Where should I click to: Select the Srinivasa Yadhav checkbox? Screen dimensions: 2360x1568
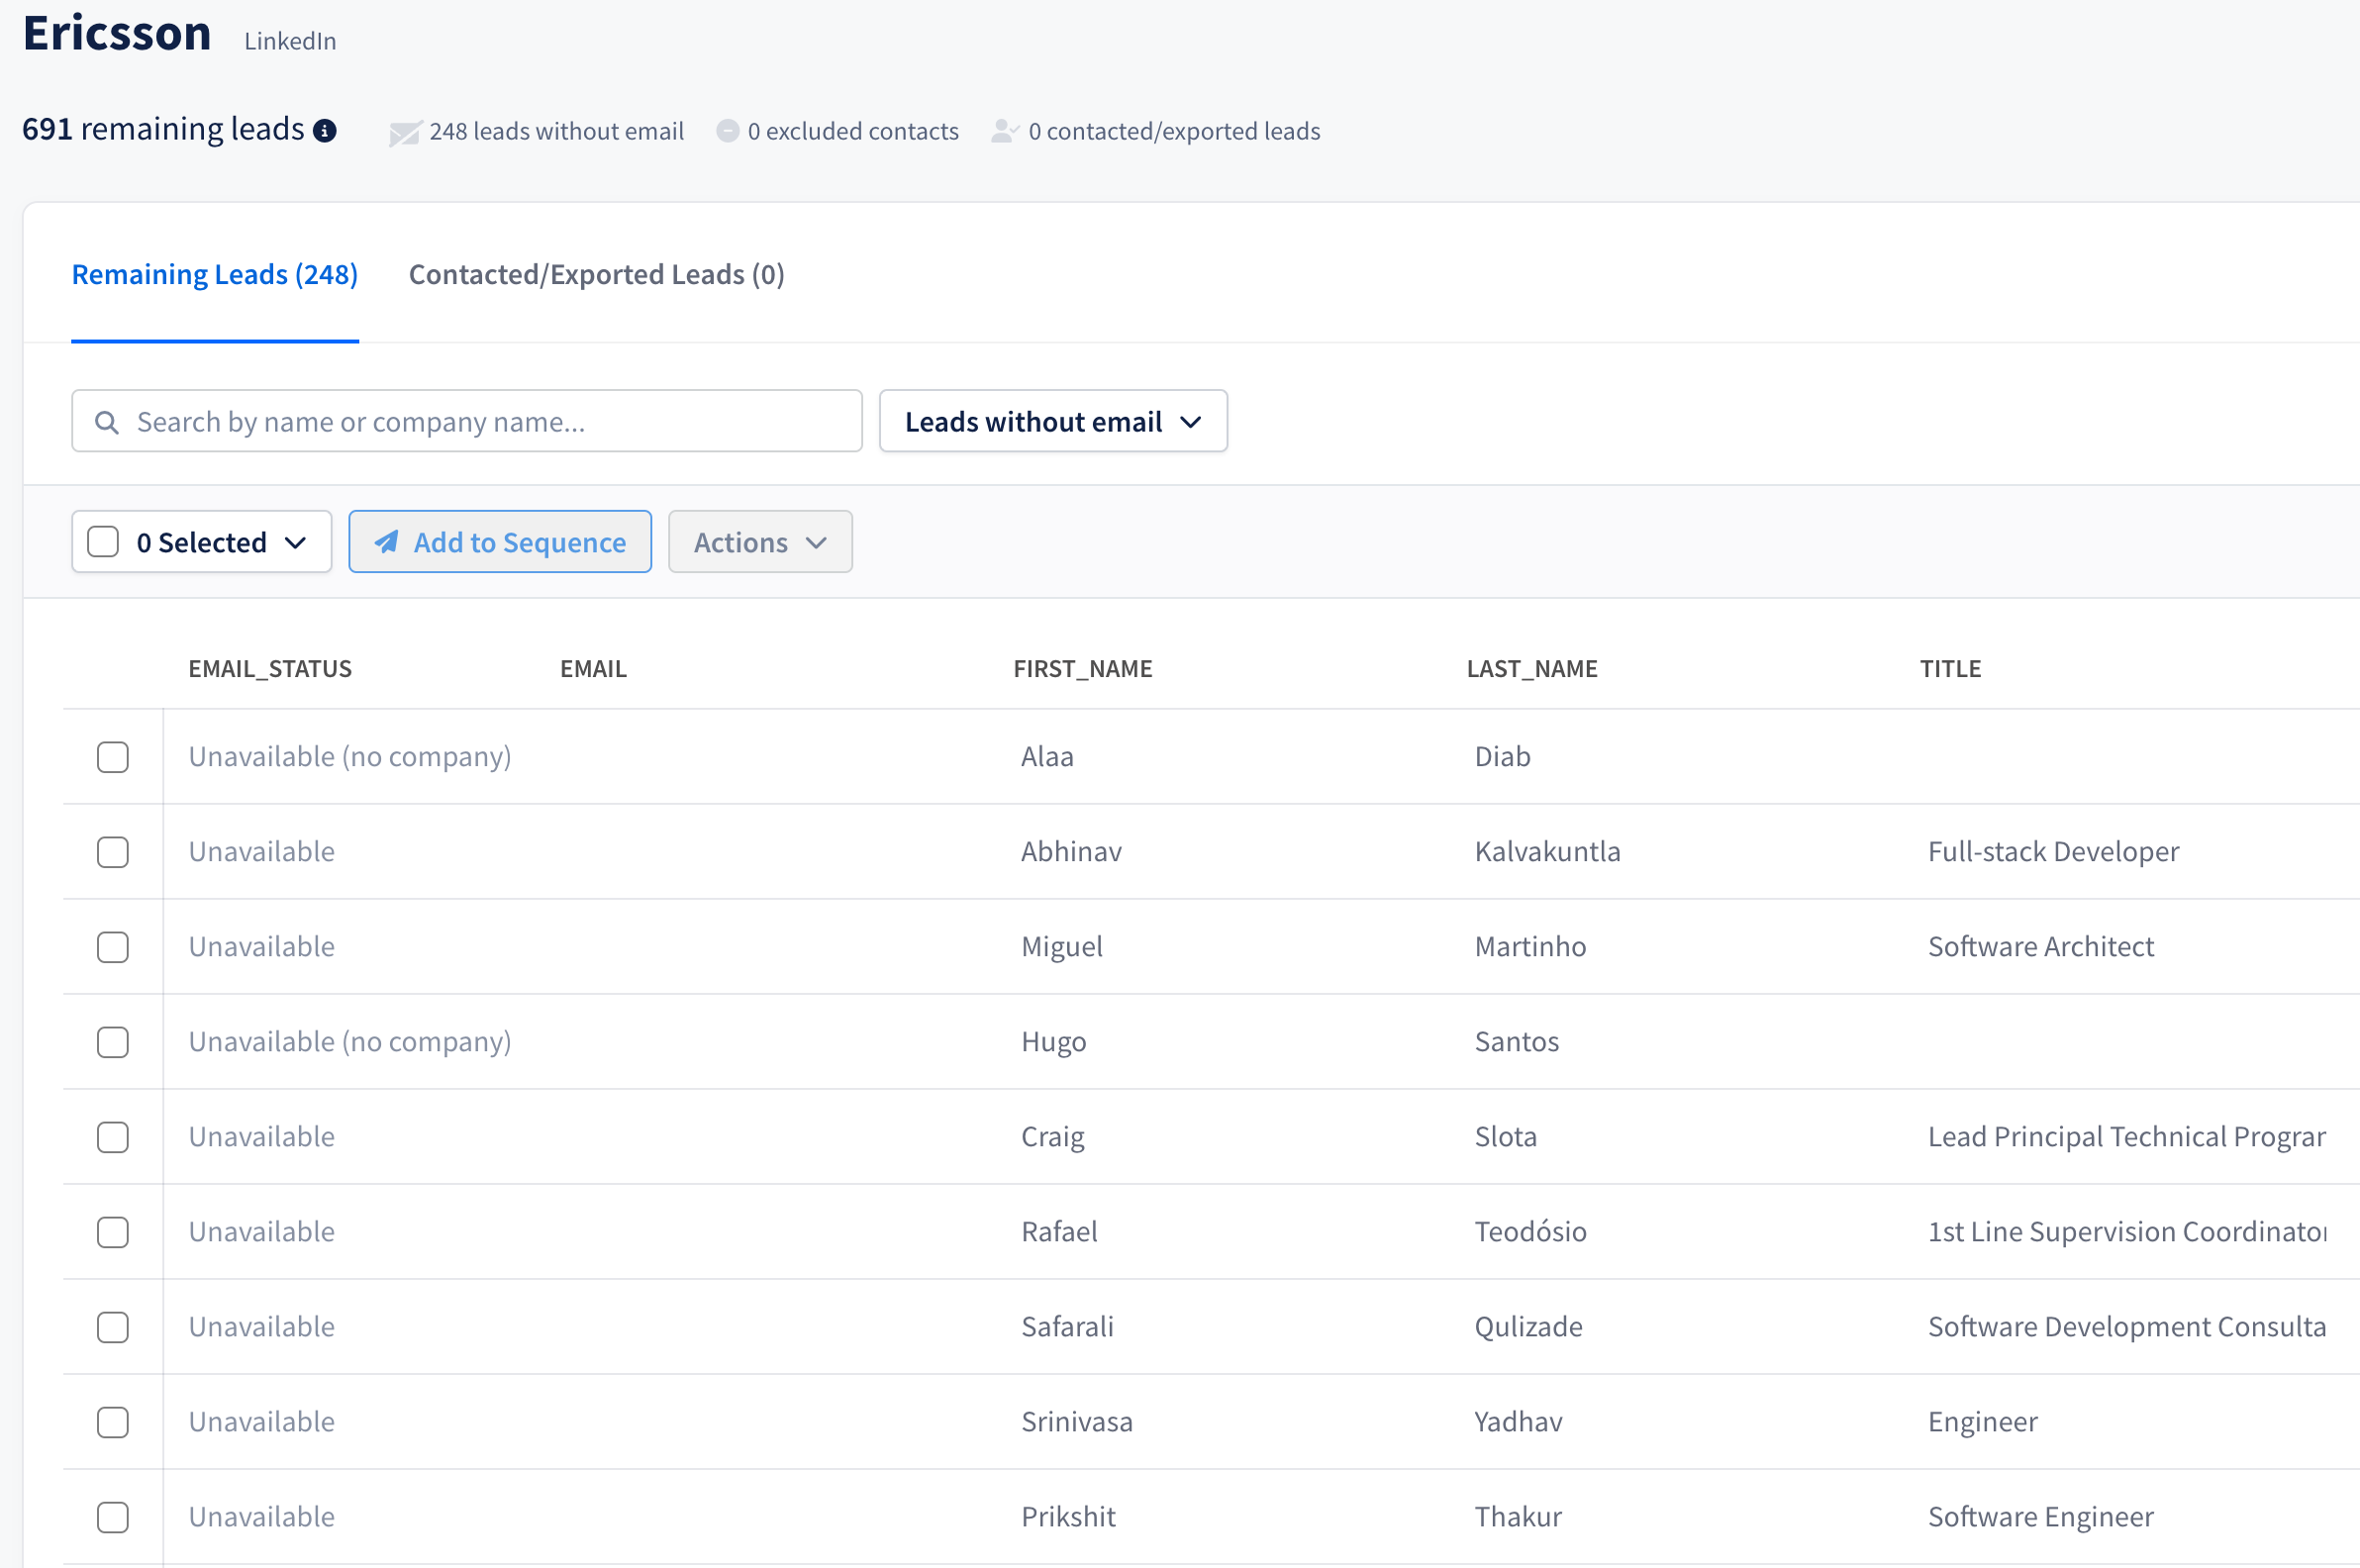coord(113,1422)
